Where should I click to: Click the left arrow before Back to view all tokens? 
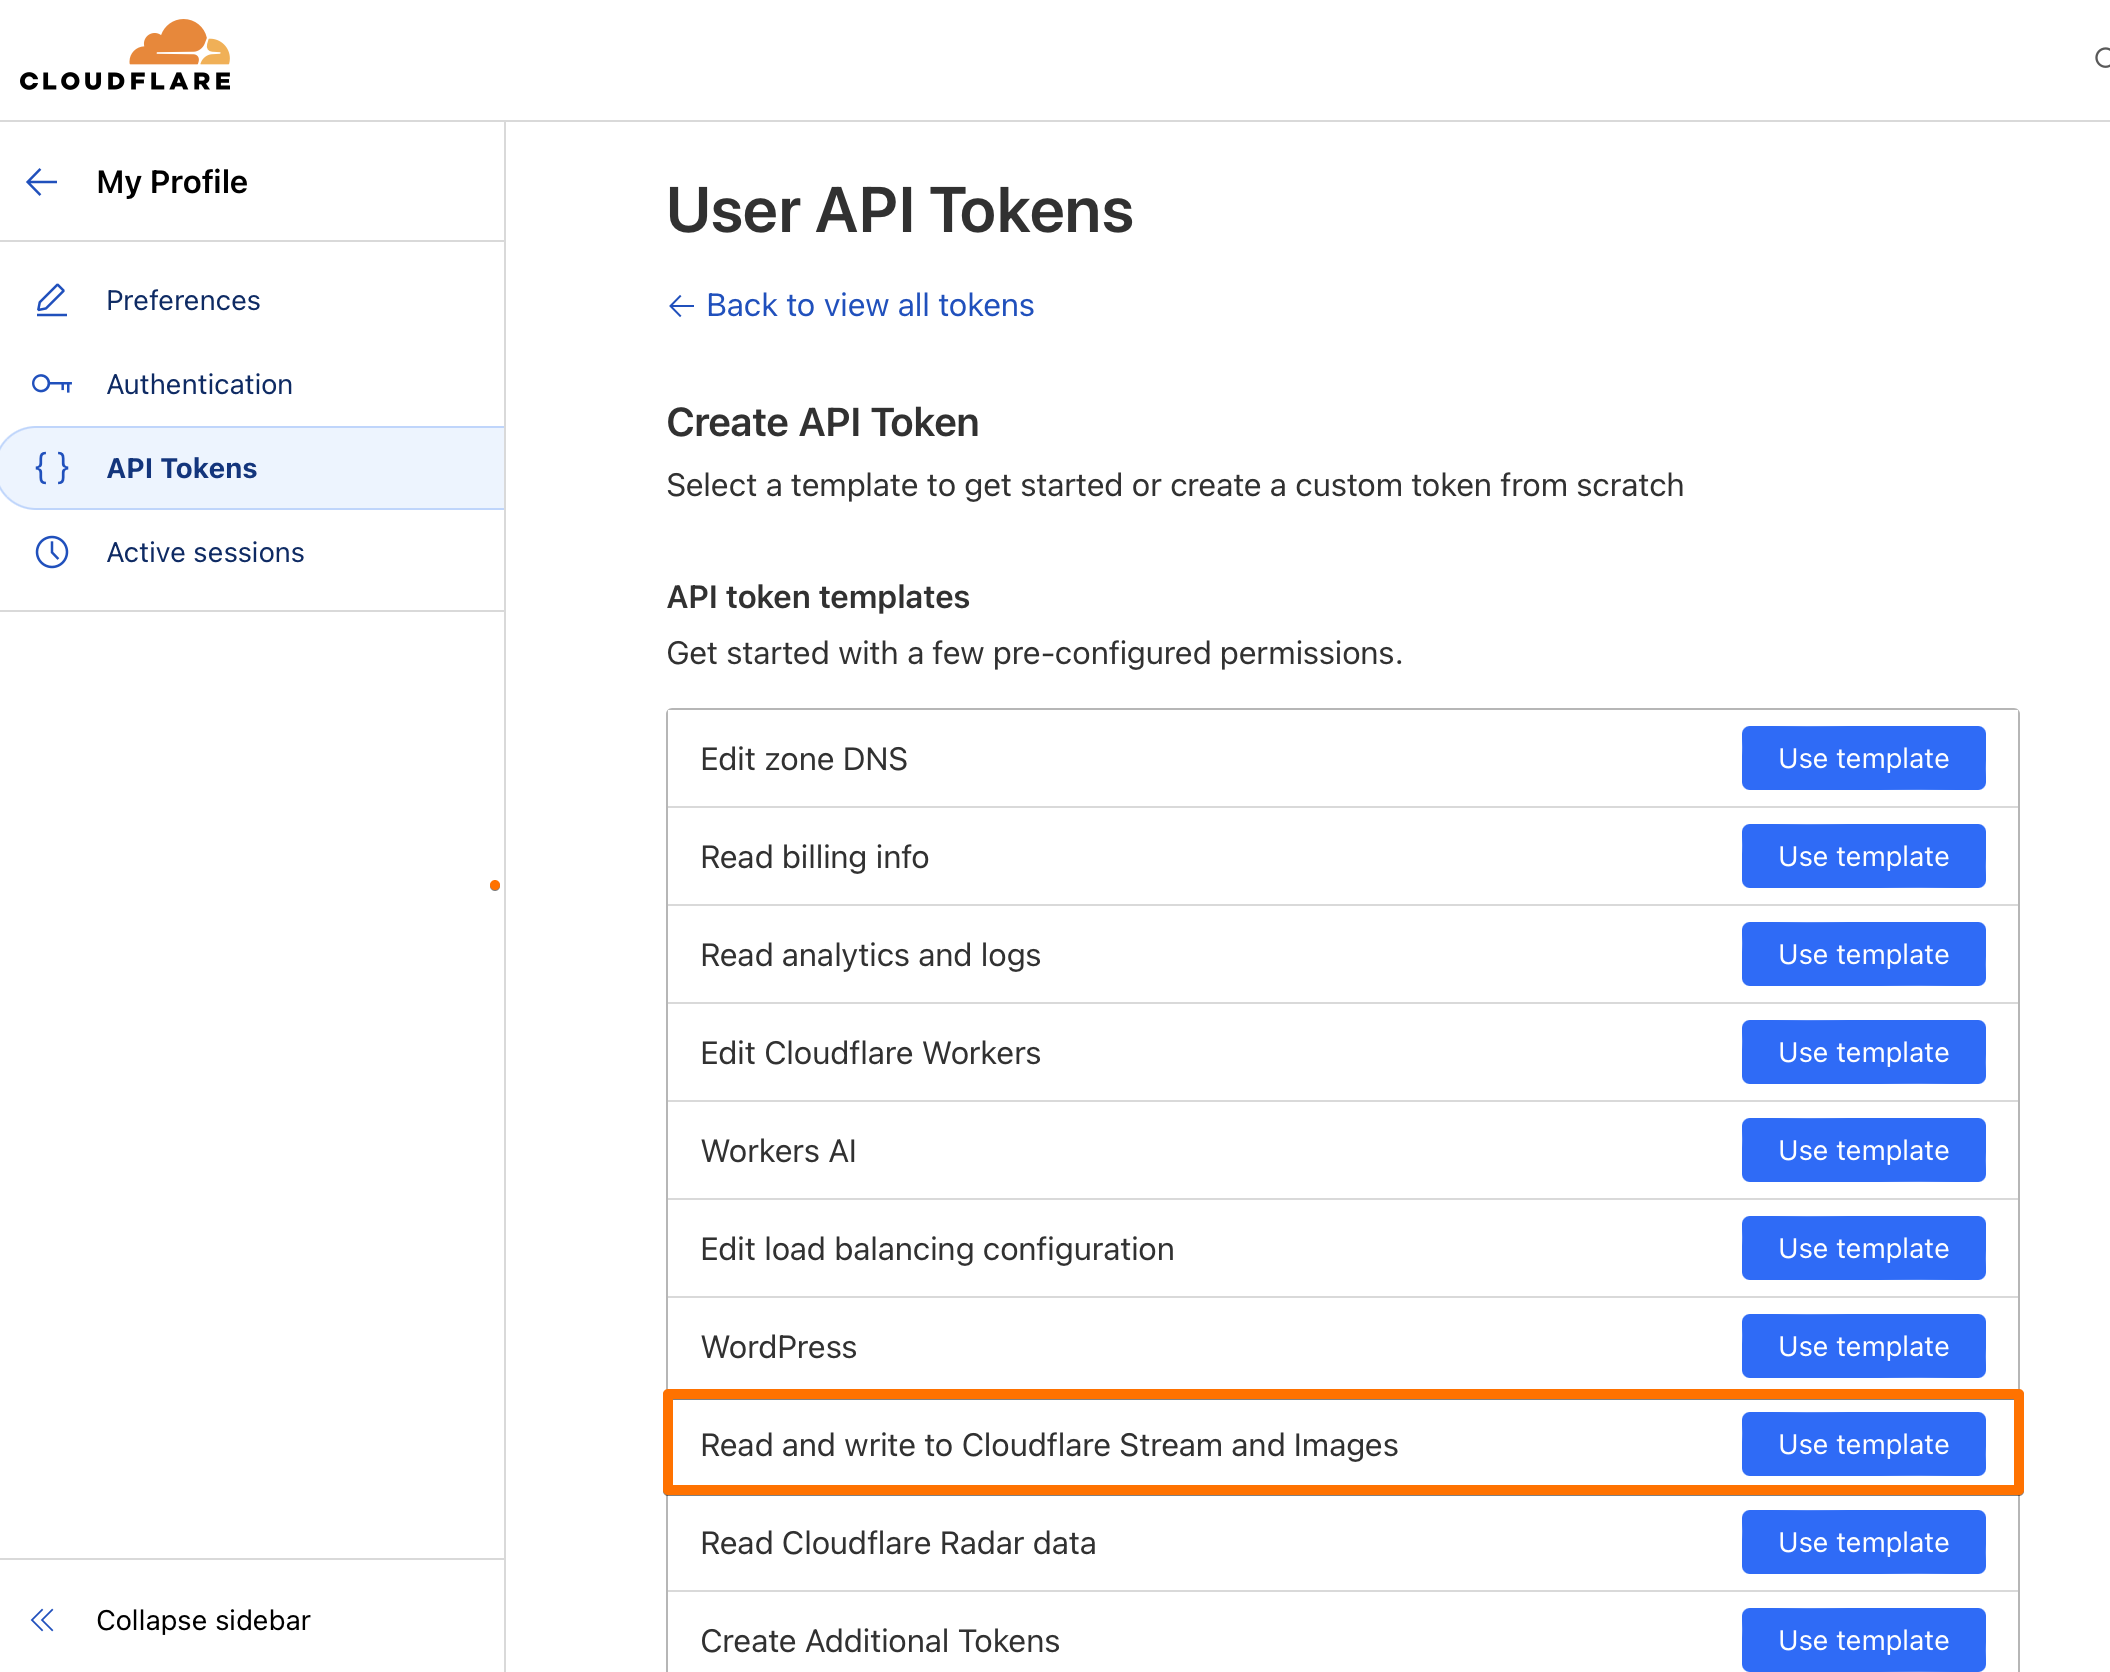click(681, 306)
